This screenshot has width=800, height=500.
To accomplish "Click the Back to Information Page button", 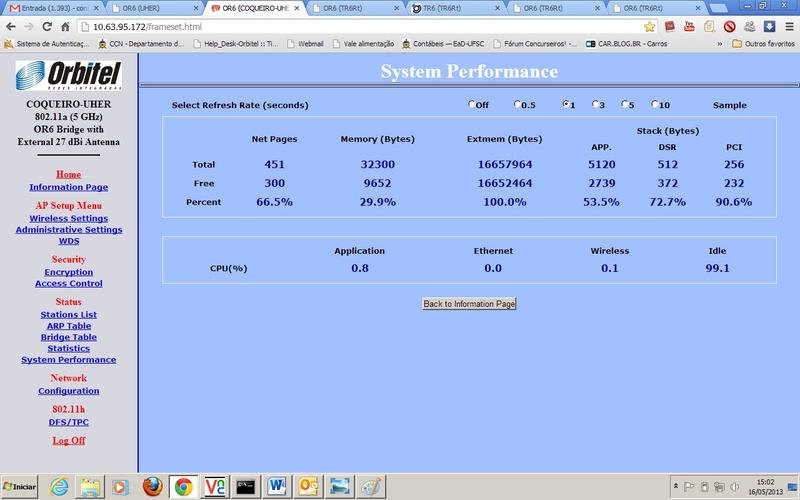I will coord(469,304).
